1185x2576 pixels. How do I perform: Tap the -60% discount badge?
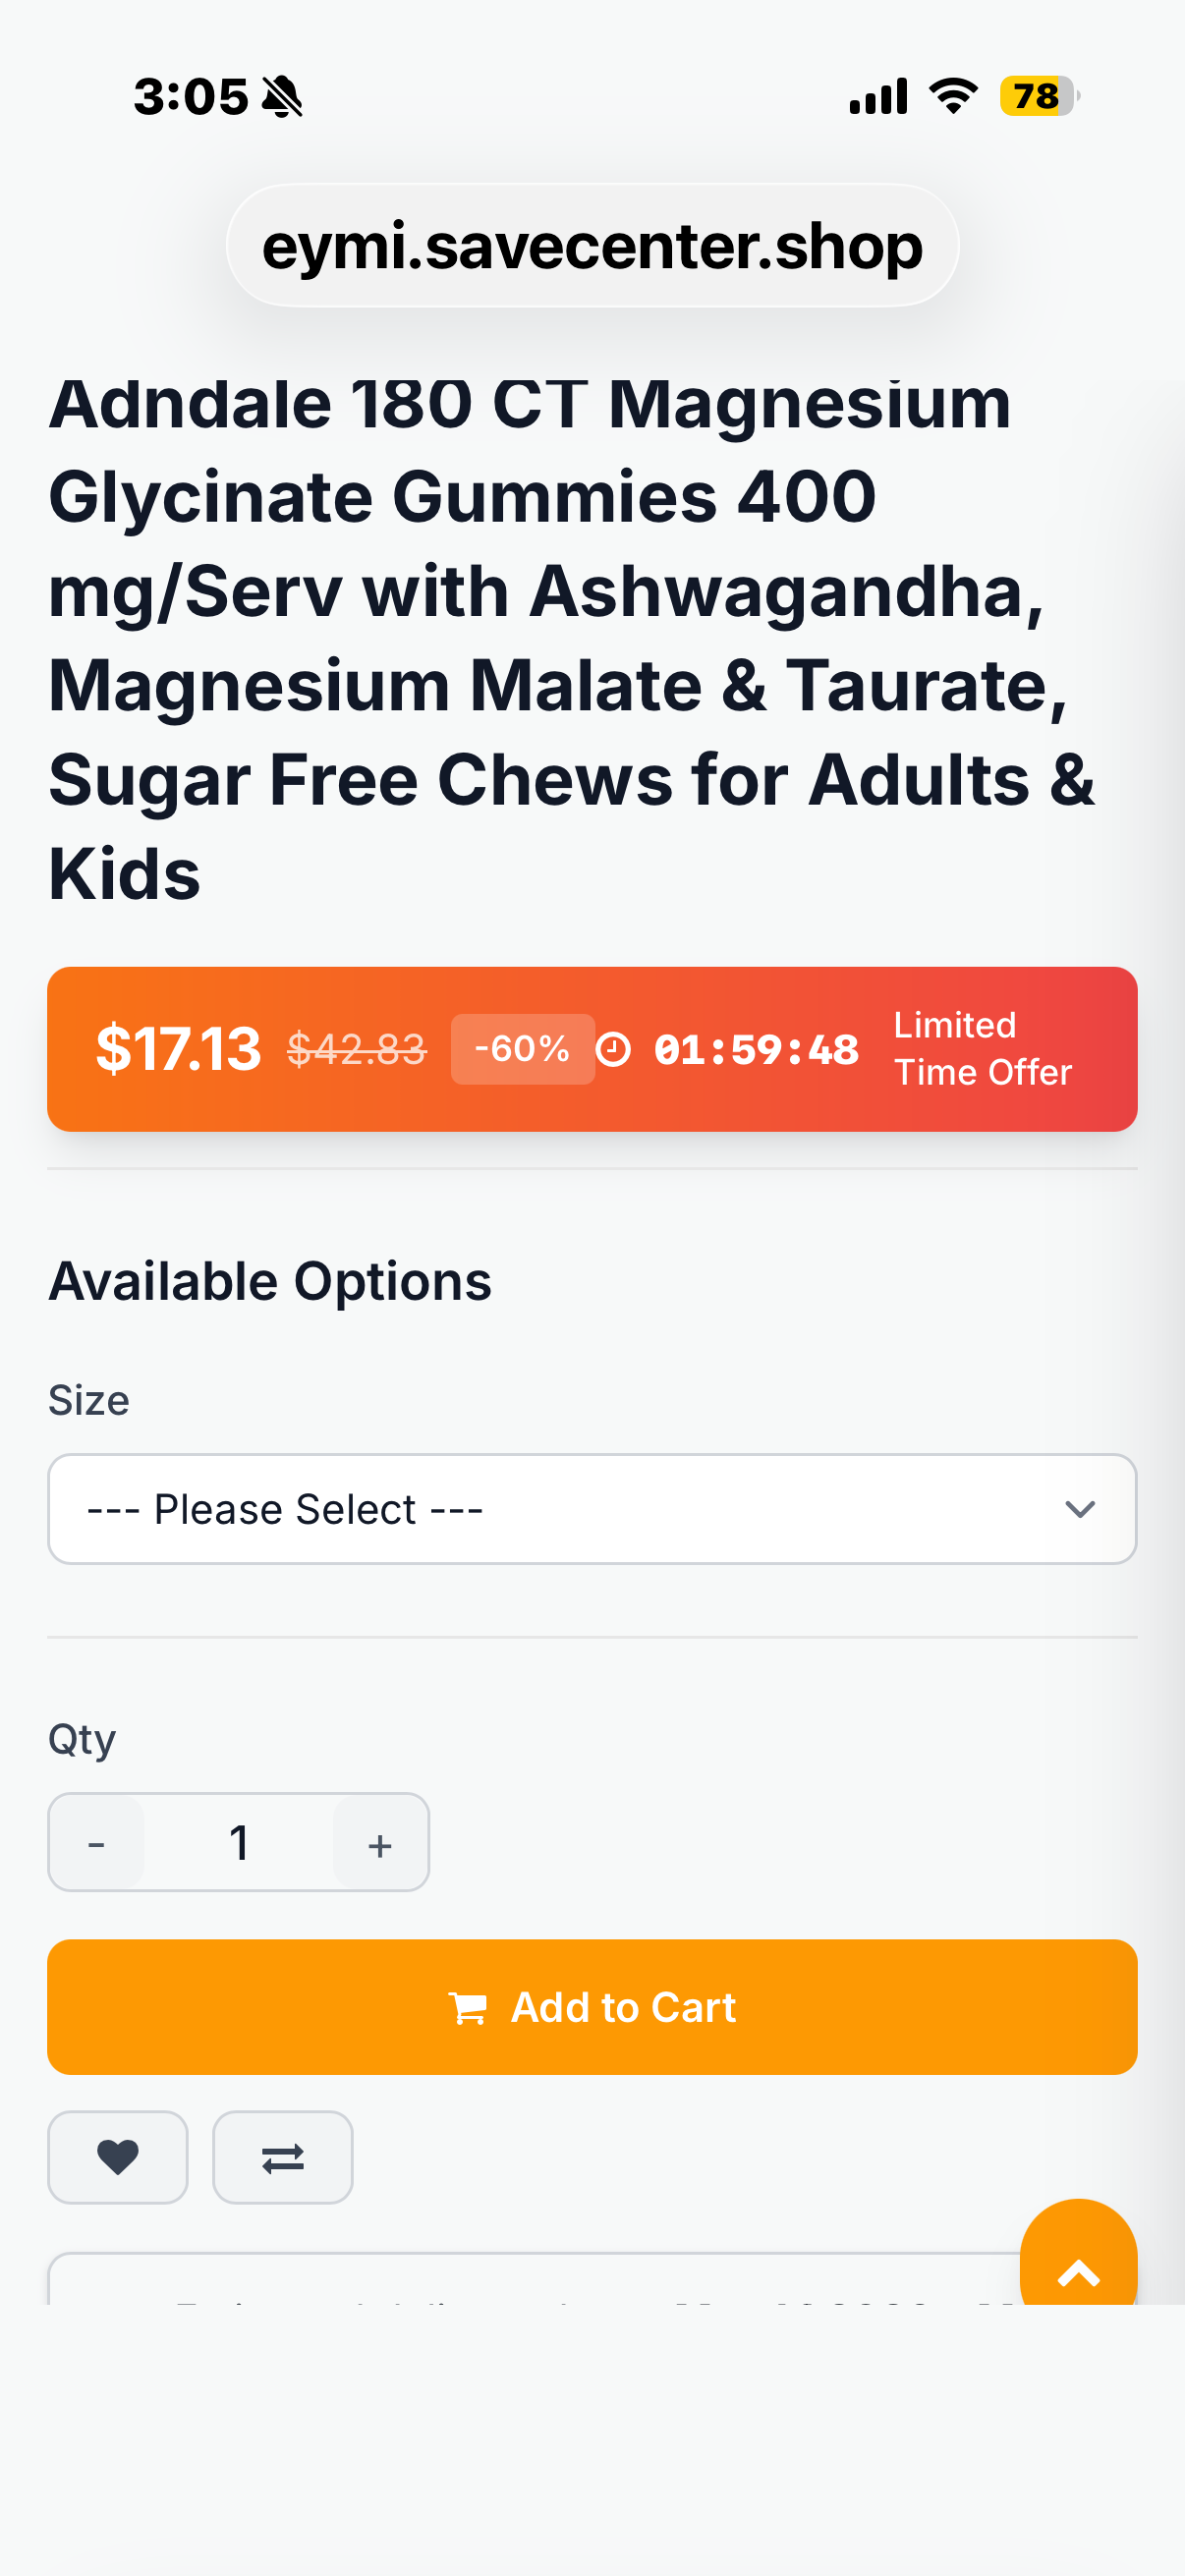click(x=522, y=1049)
